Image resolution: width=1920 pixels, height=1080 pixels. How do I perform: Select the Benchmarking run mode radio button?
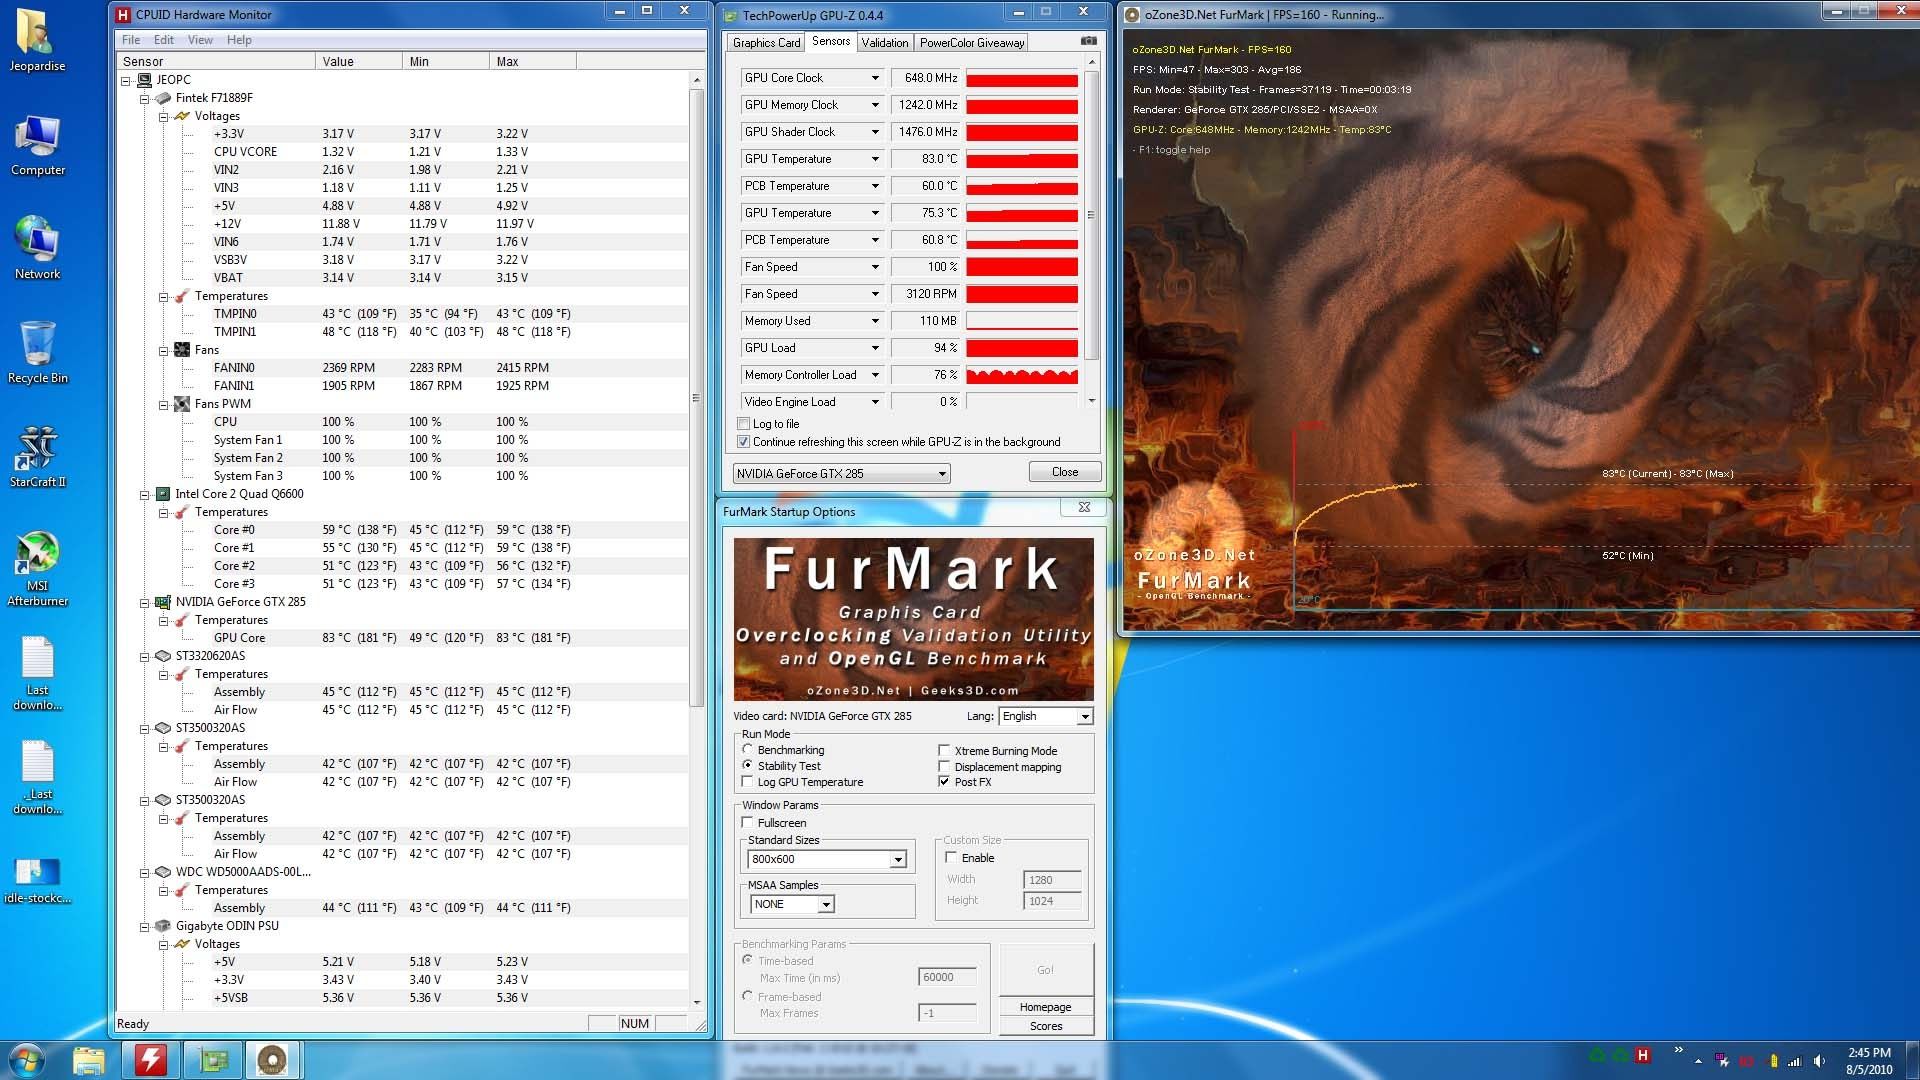(747, 749)
